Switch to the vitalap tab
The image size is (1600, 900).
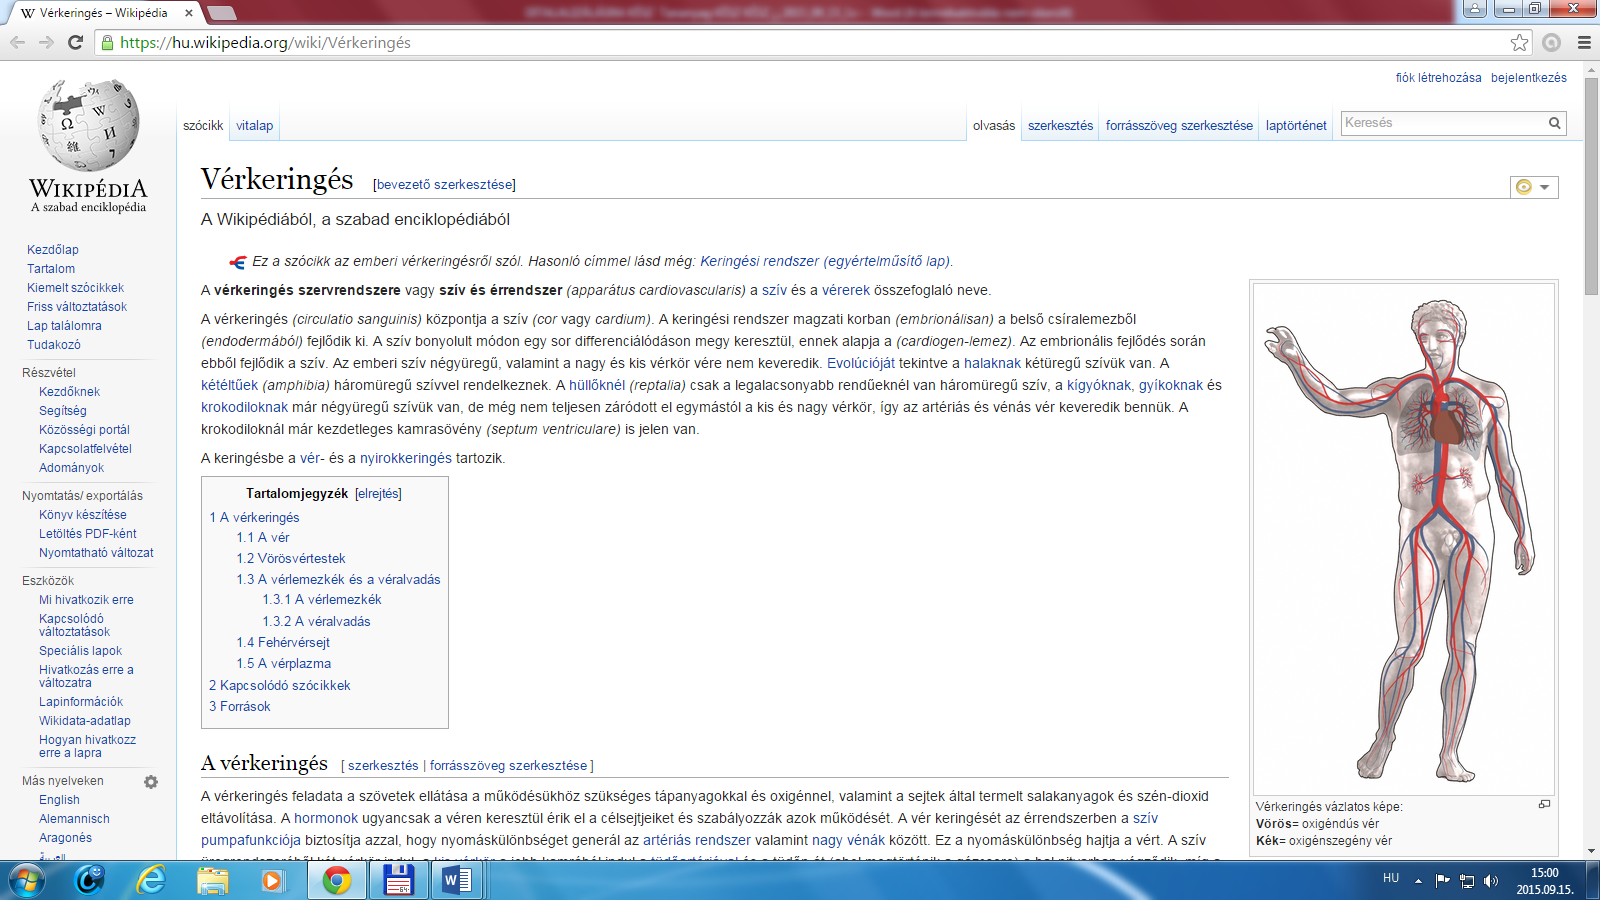coord(254,126)
